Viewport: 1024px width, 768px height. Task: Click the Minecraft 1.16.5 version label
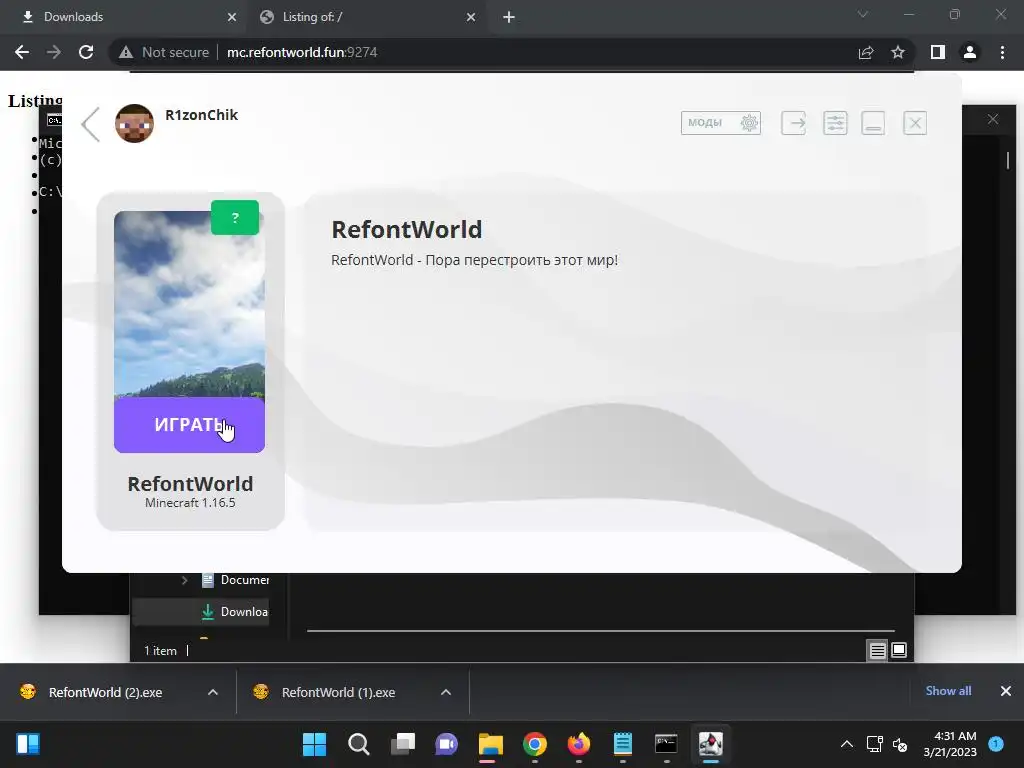pos(190,503)
